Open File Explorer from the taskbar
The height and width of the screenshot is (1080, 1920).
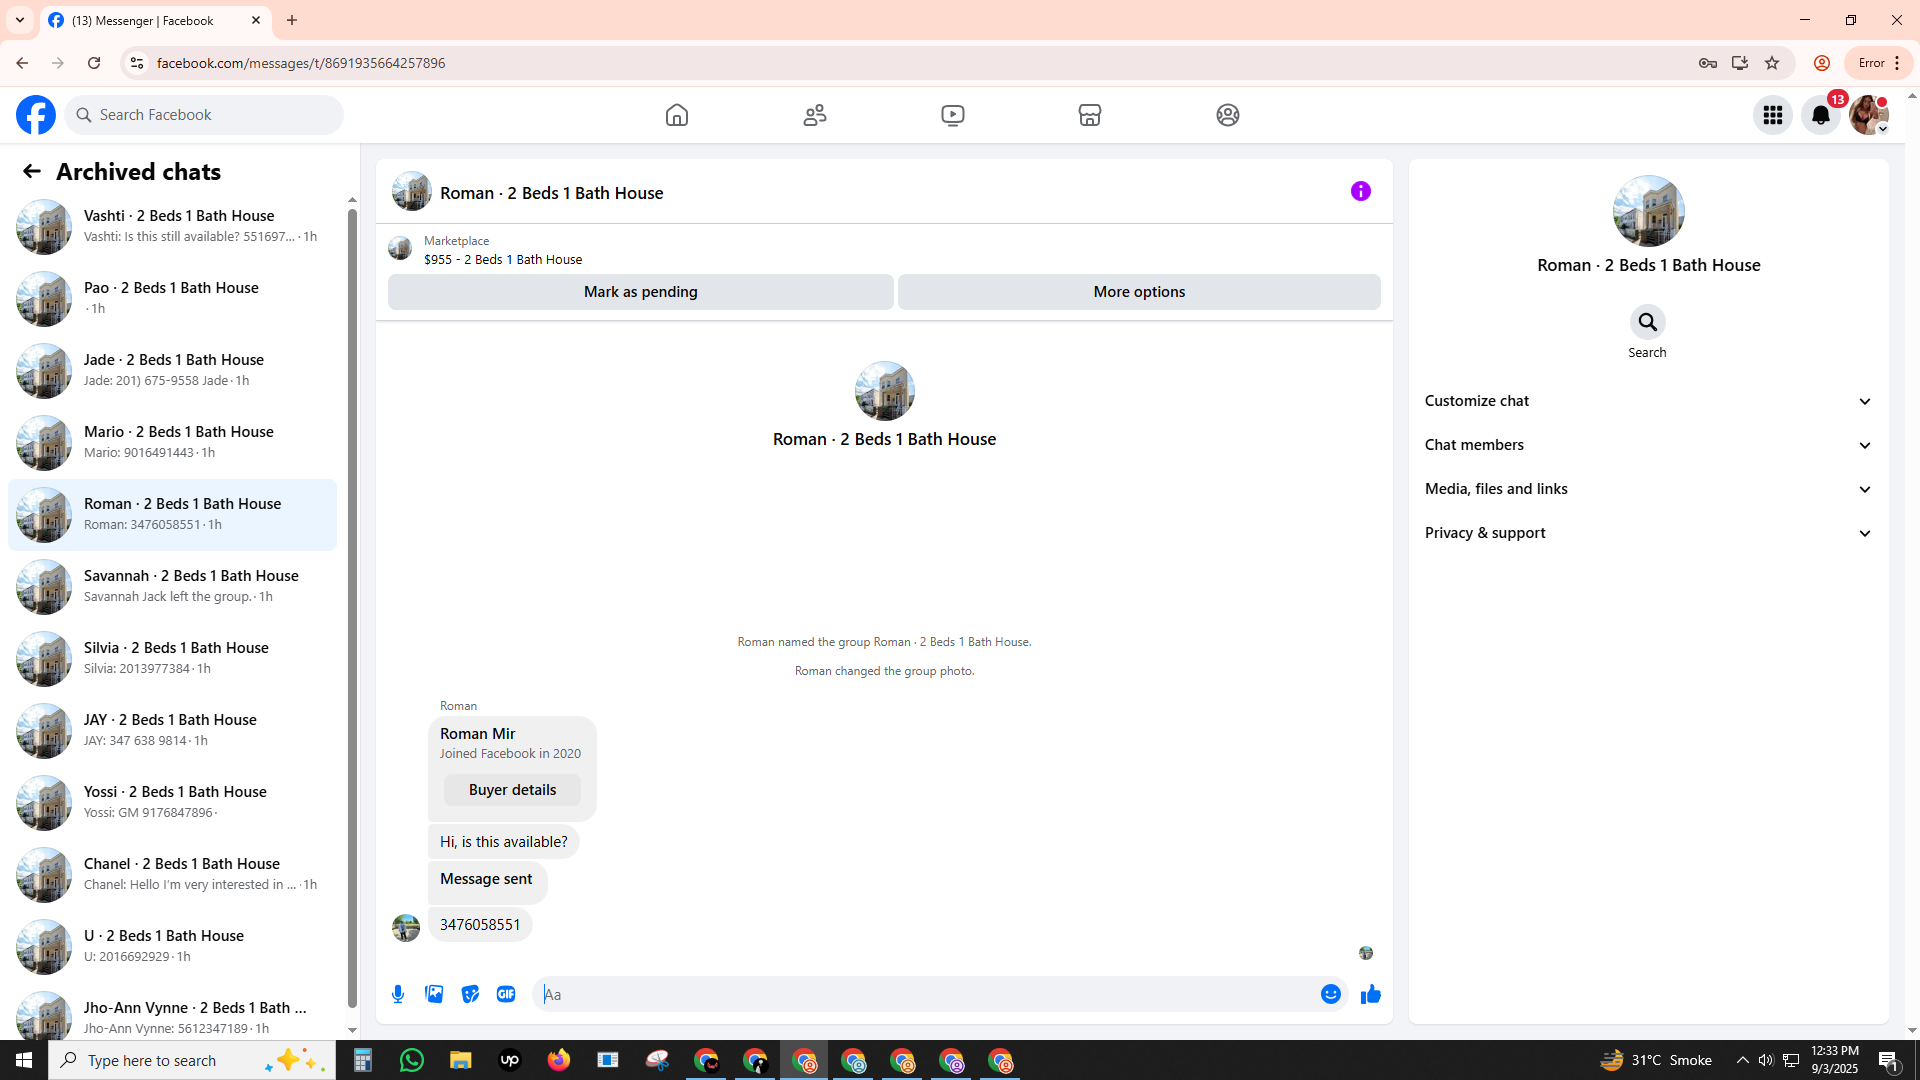pyautogui.click(x=460, y=1060)
